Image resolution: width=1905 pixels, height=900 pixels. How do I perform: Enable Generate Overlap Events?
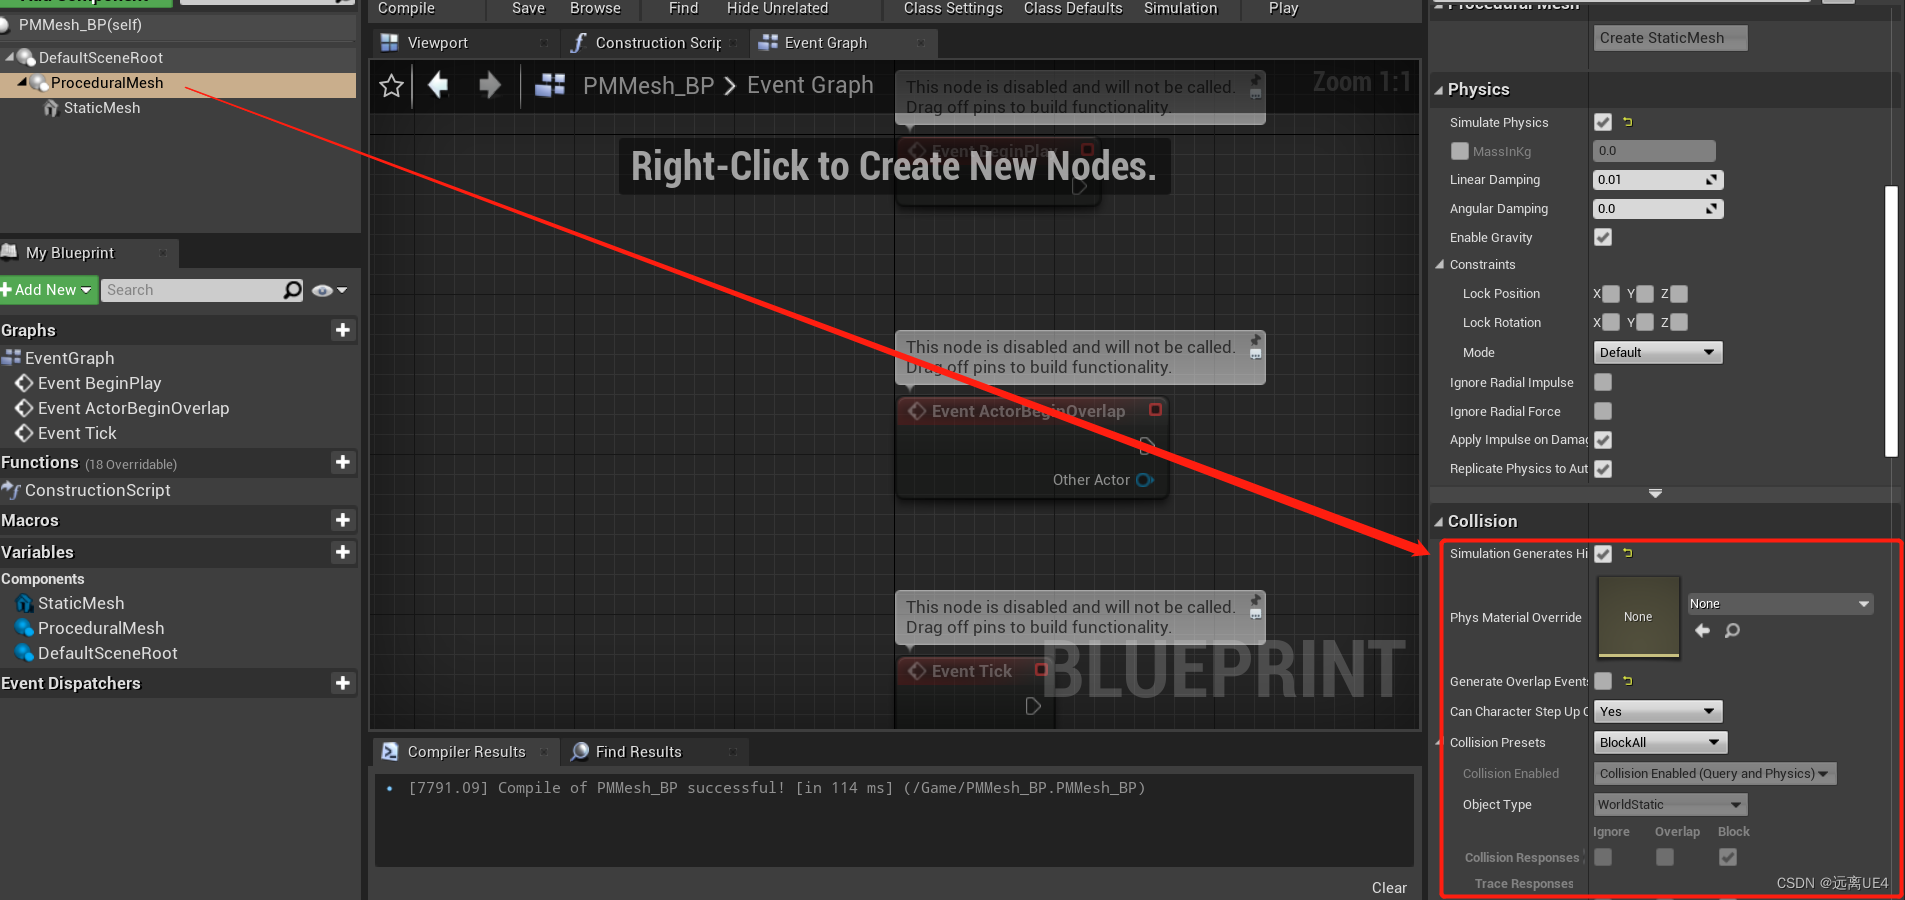(x=1603, y=681)
